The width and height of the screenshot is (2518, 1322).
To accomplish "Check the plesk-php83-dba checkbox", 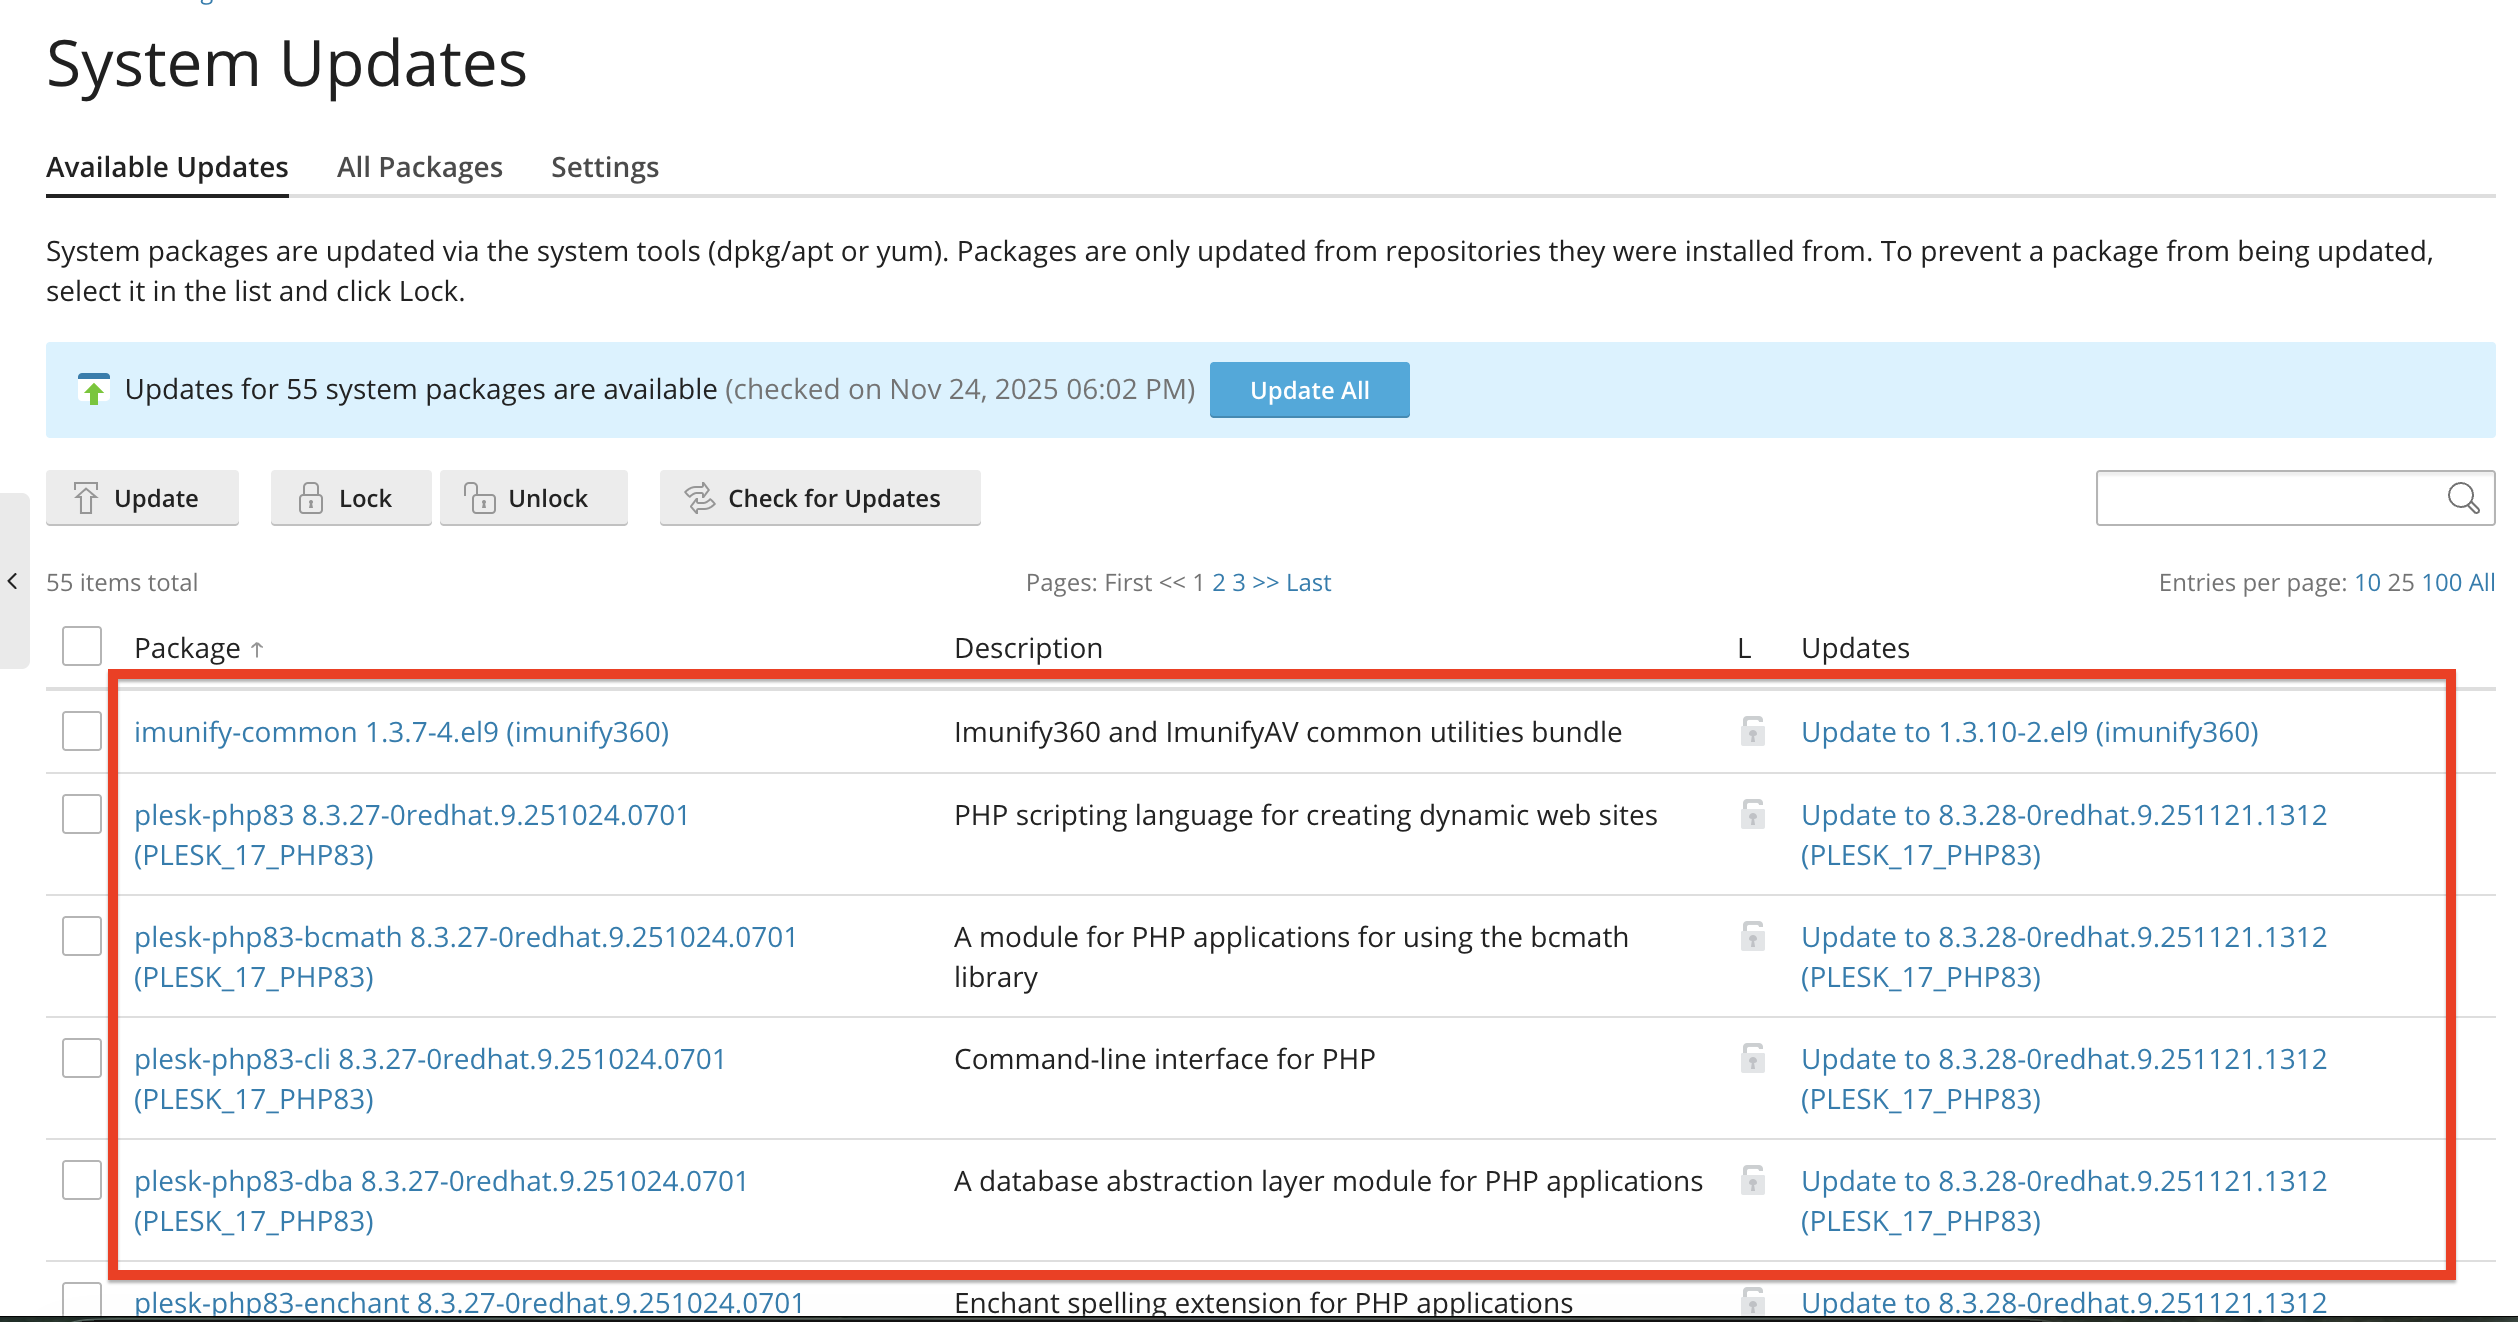I will pos(82,1180).
